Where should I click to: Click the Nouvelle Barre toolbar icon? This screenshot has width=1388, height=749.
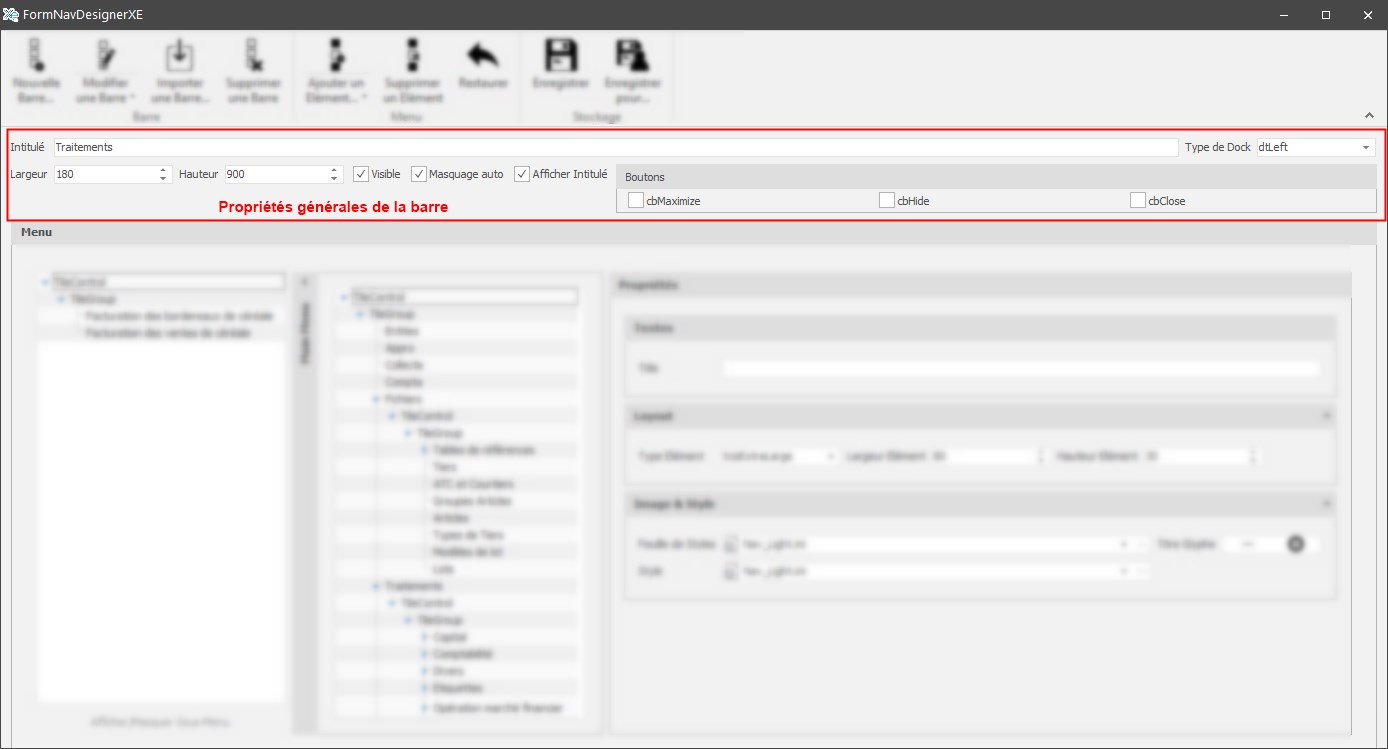[x=36, y=55]
